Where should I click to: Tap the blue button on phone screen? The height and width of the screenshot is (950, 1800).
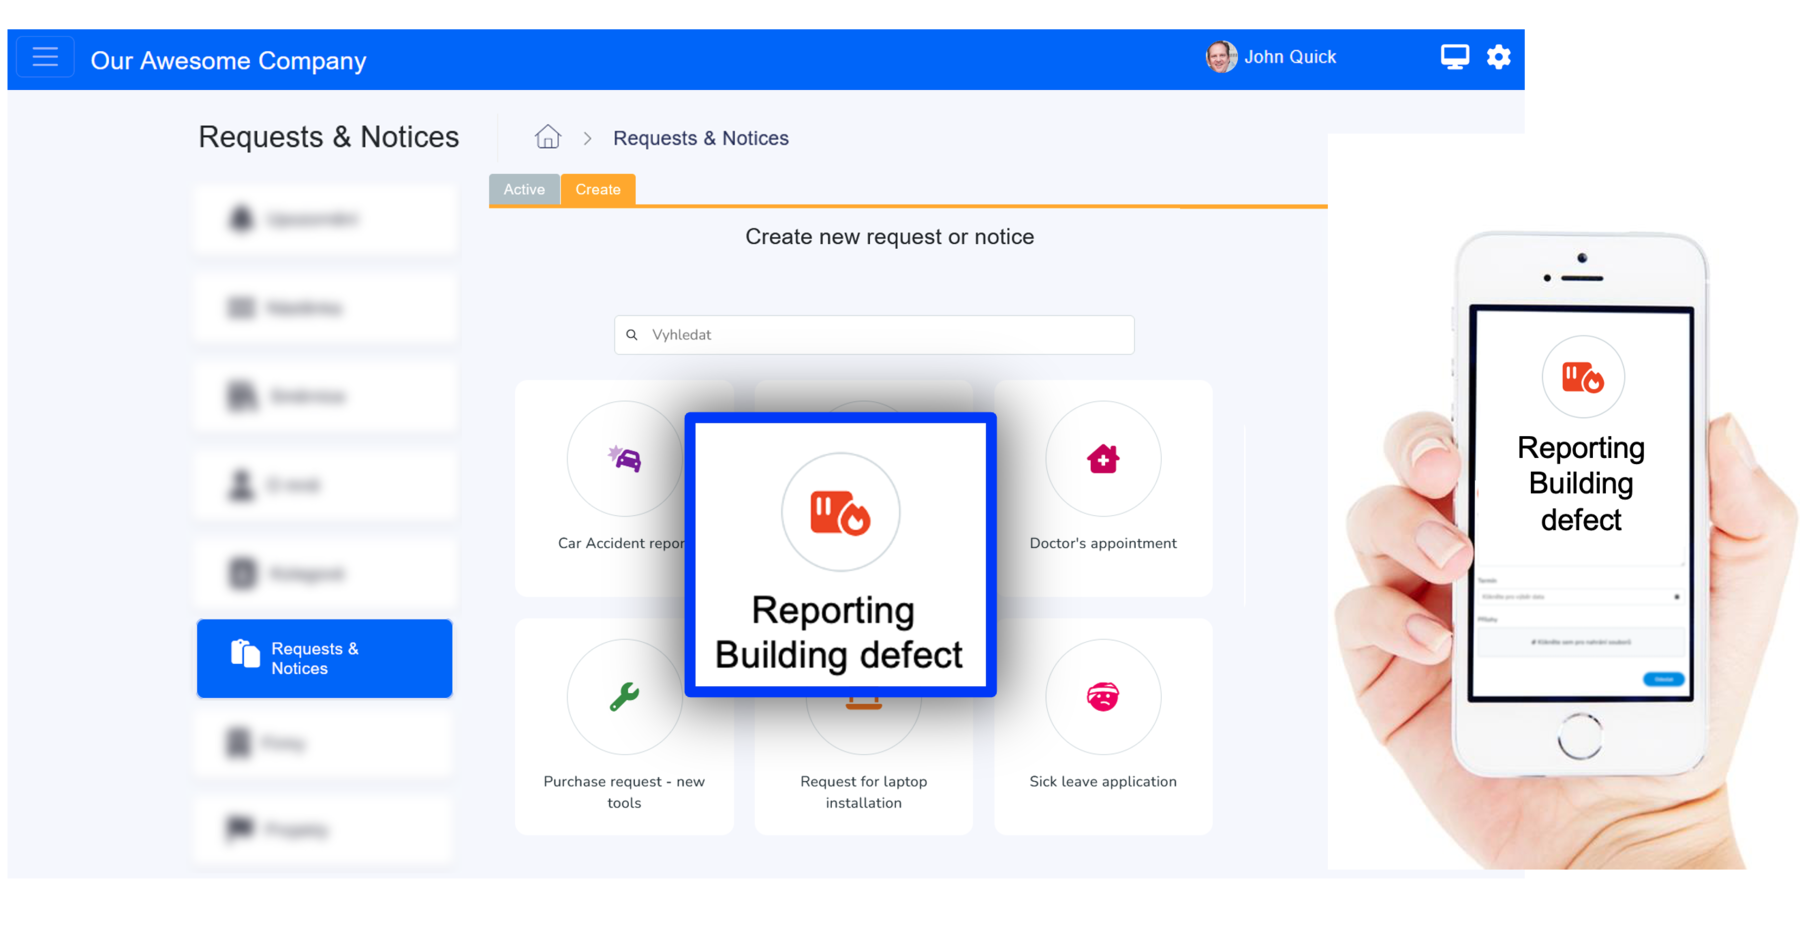pos(1663,679)
